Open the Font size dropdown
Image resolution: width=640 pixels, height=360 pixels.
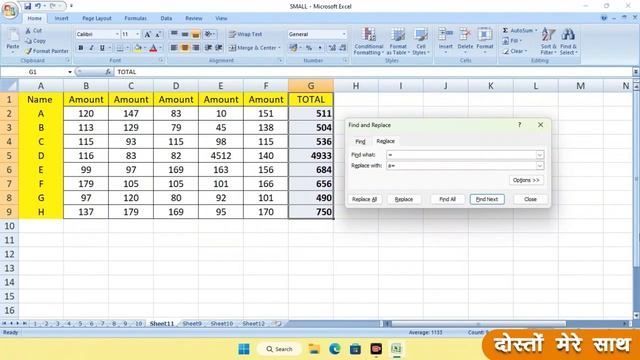pyautogui.click(x=137, y=34)
